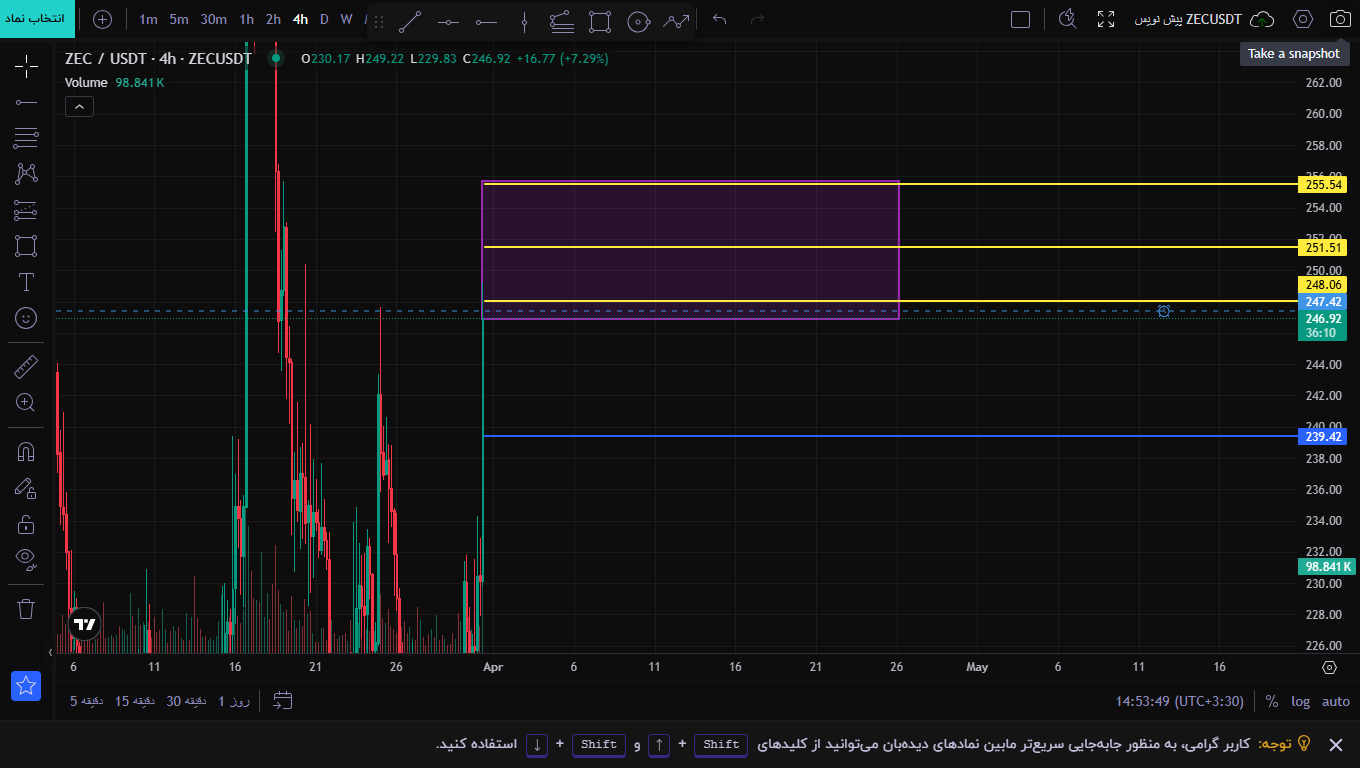
Task: Open the layout setup square icon
Action: [x=1020, y=19]
